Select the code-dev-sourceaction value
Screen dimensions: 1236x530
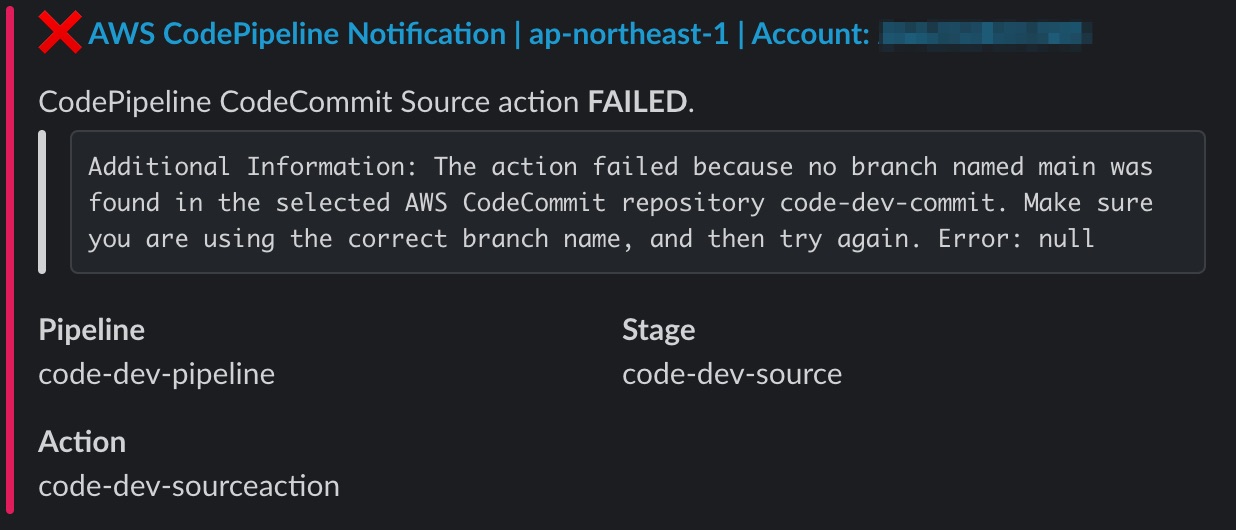189,487
